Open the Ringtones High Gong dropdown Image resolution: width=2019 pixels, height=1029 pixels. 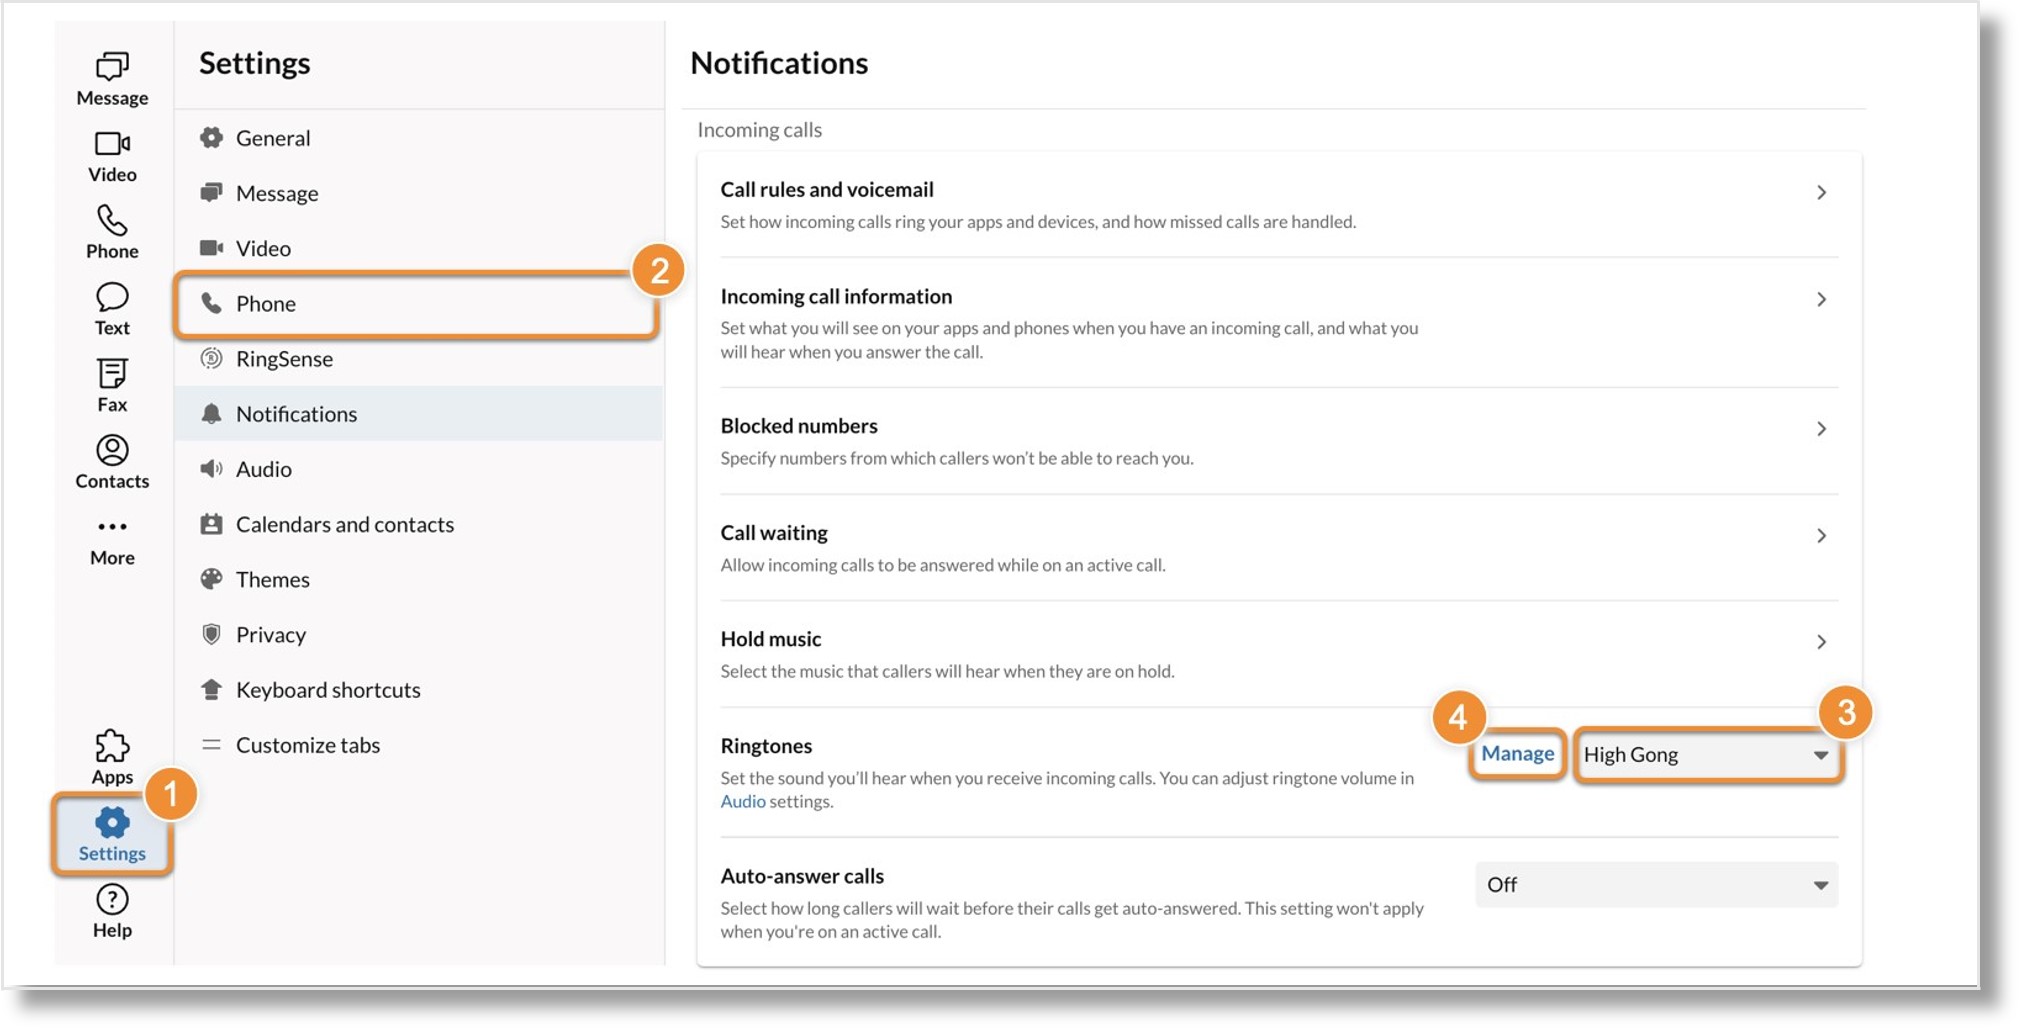[1708, 755]
